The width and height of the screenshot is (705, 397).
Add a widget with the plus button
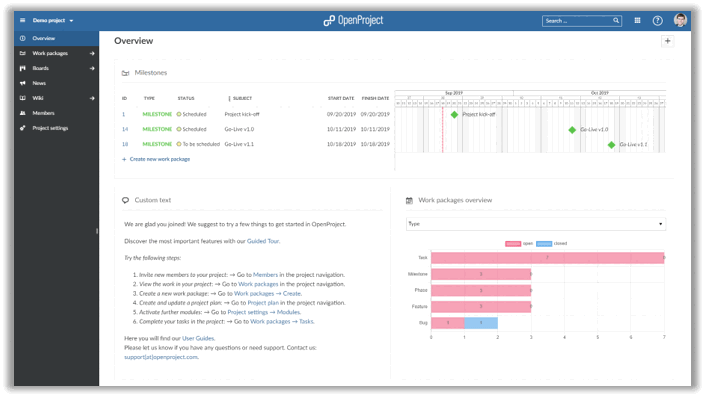667,41
